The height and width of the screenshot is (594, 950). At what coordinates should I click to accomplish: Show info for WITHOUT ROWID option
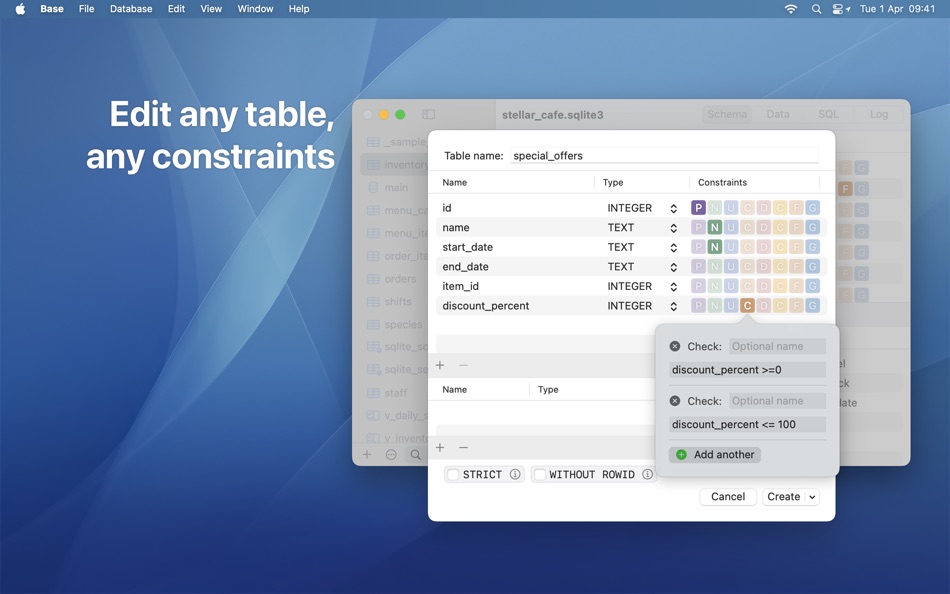(x=647, y=475)
